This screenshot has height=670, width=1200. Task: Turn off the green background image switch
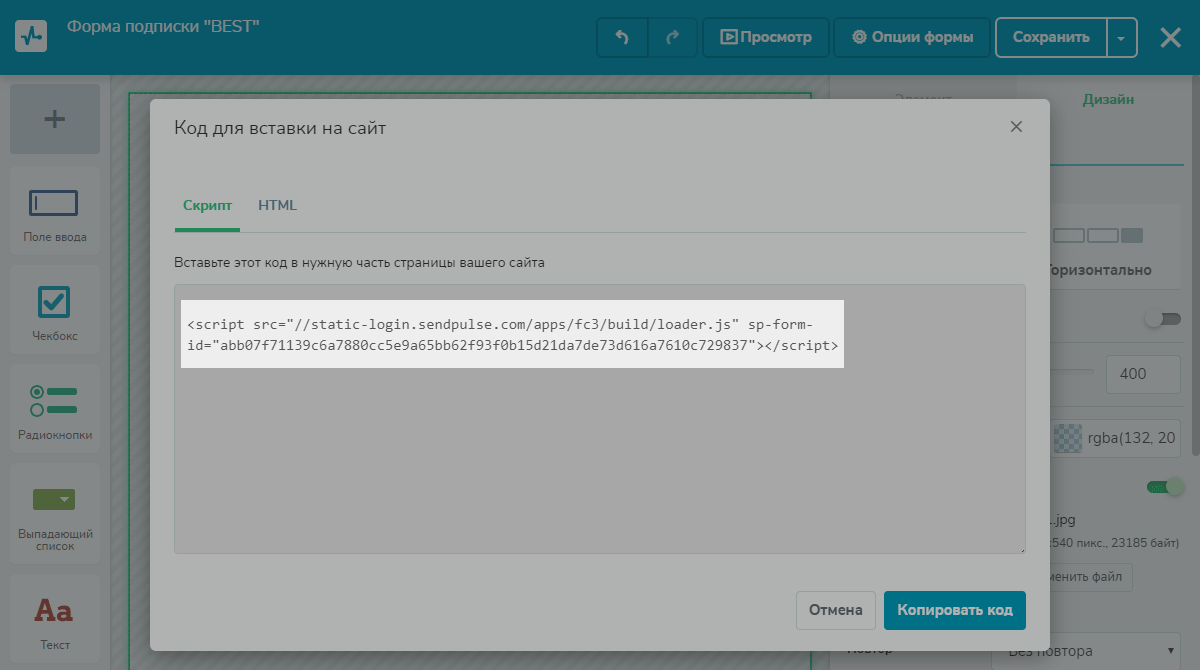pos(1165,487)
